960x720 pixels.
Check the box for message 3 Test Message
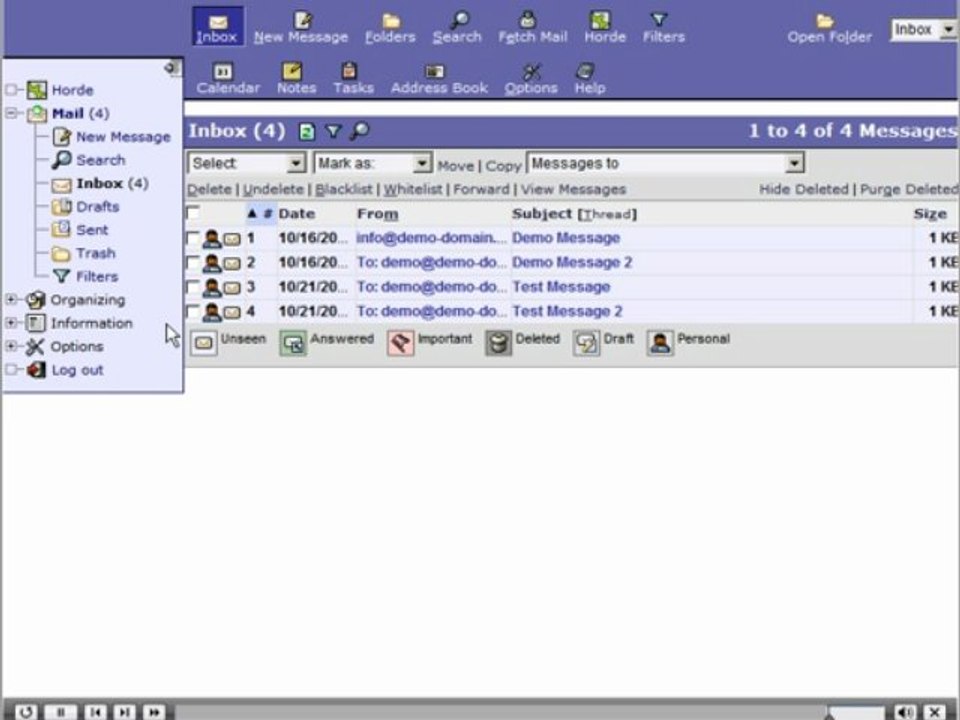(x=193, y=287)
